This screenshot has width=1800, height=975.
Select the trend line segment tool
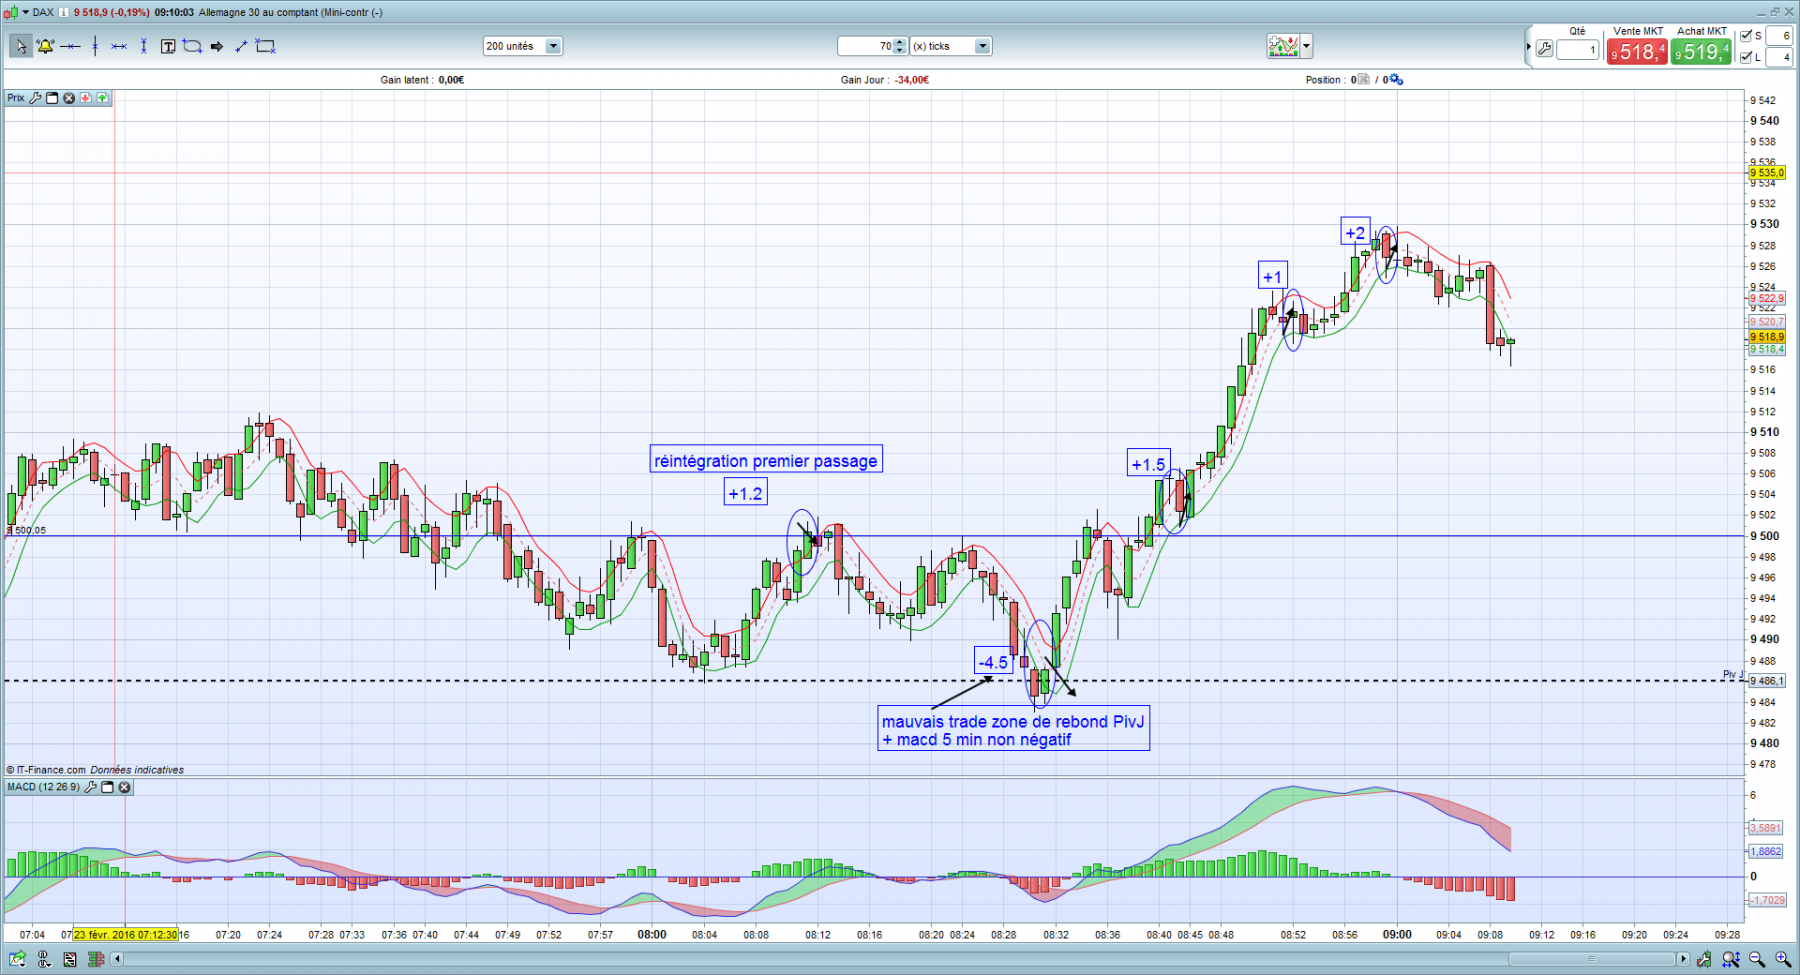241,46
